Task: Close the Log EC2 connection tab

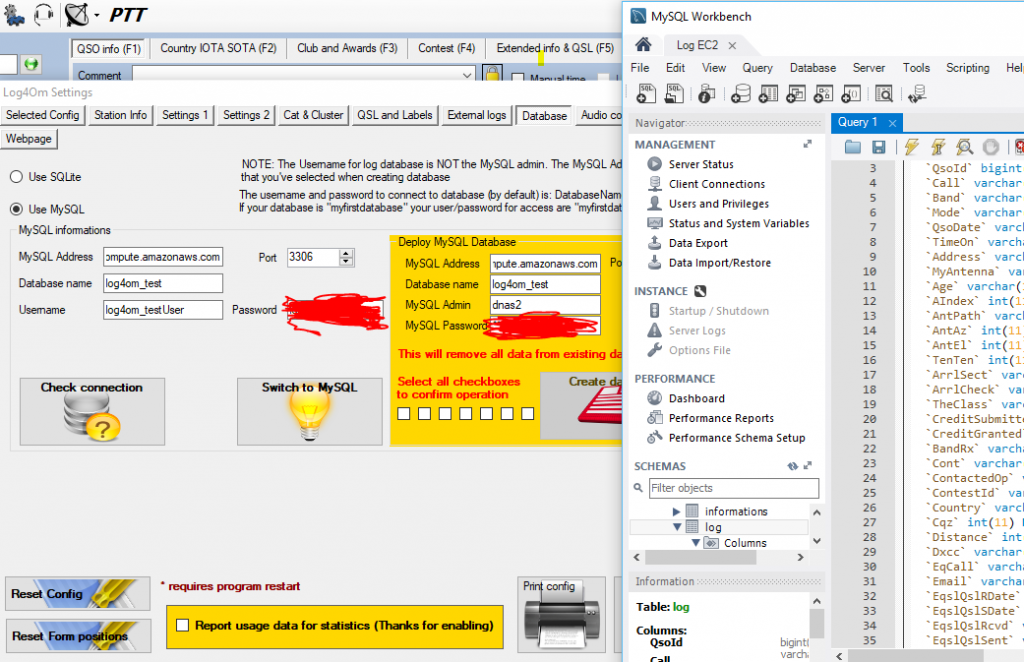Action: tap(732, 46)
